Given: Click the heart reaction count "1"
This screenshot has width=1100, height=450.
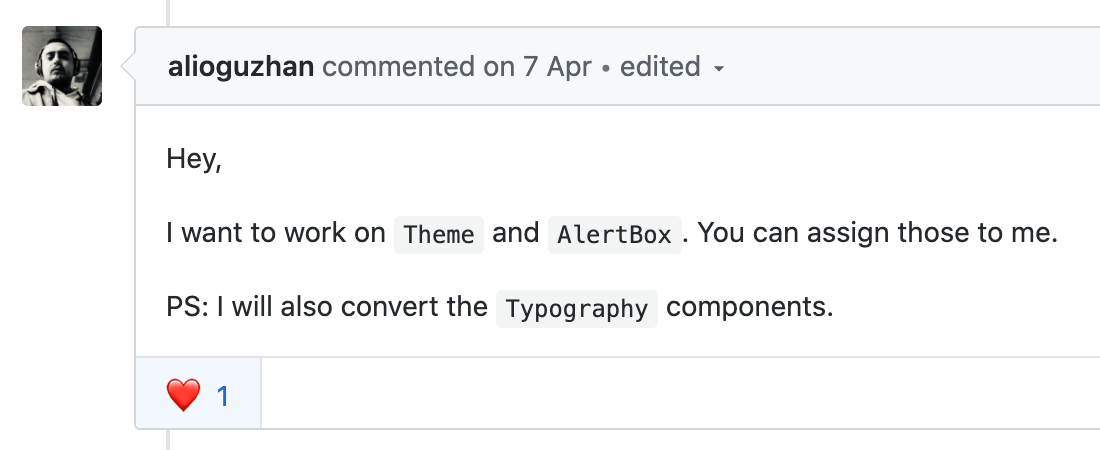Looking at the screenshot, I should pyautogui.click(x=223, y=396).
